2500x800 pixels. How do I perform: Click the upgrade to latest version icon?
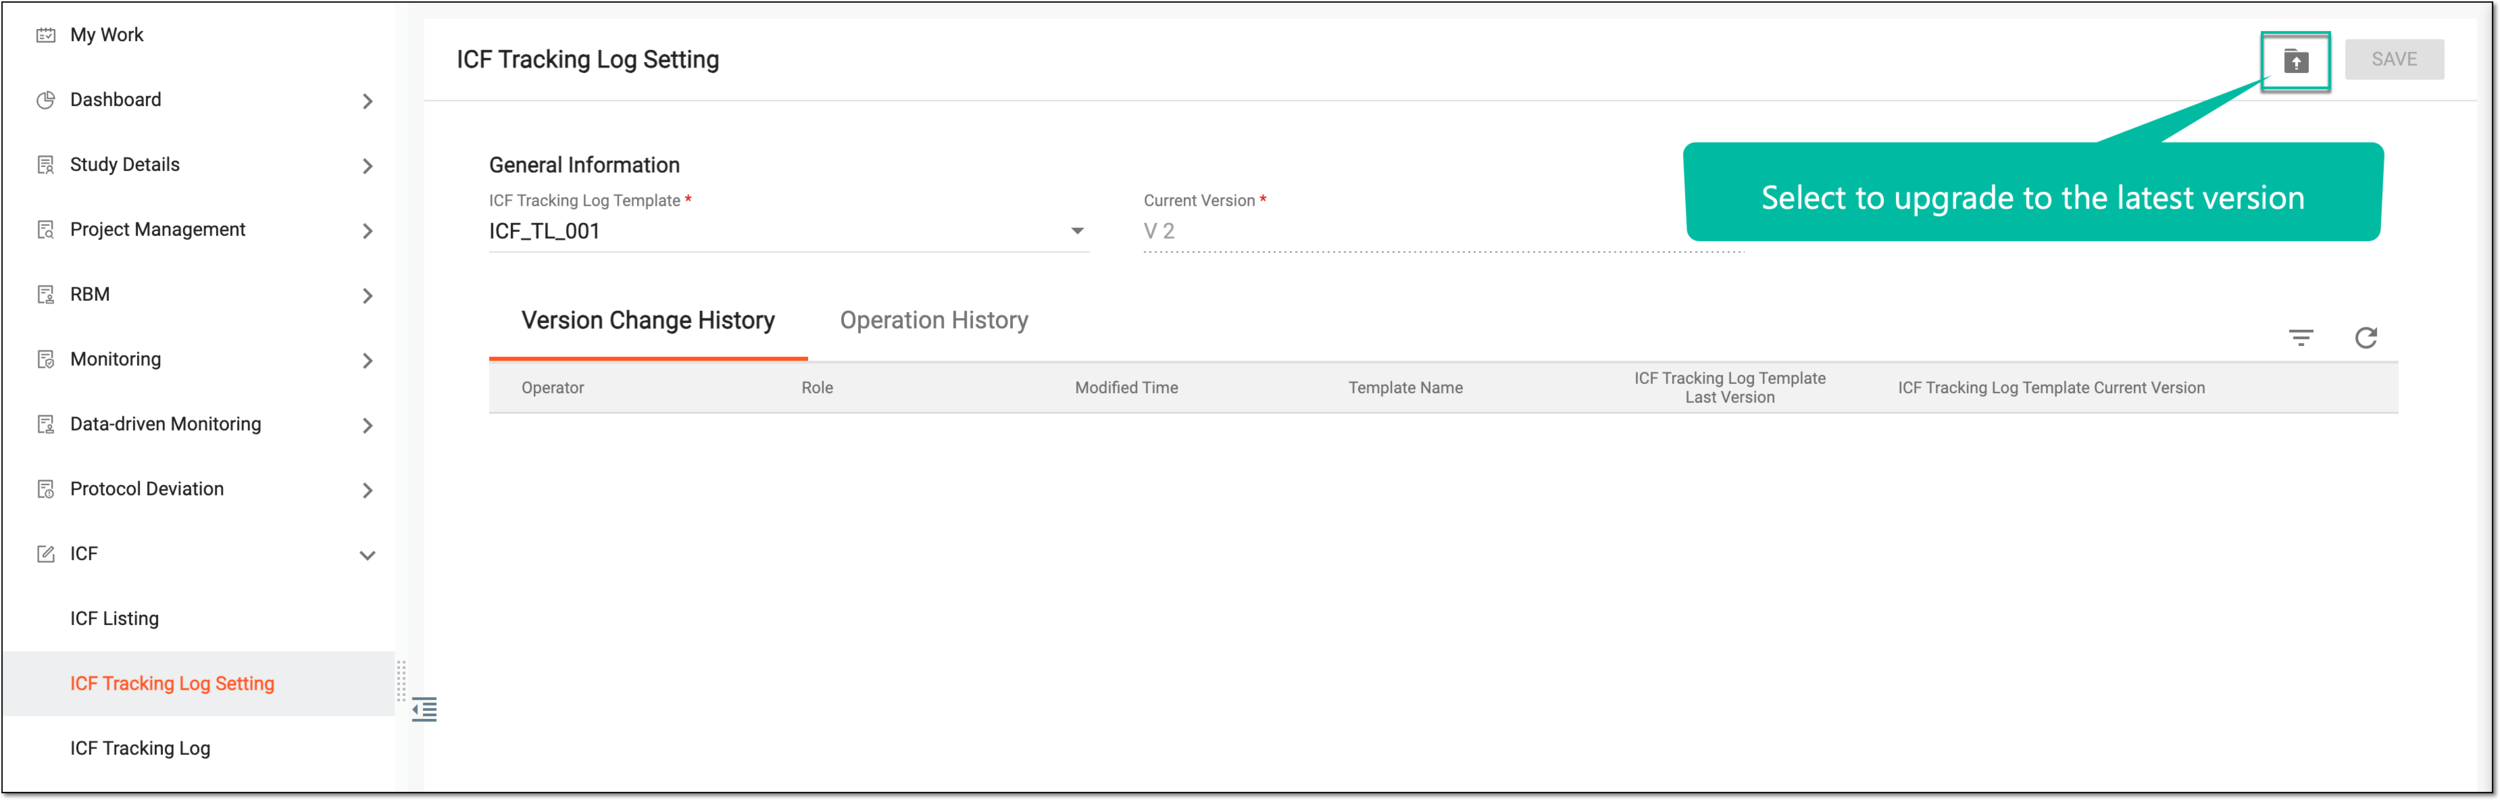(x=2296, y=61)
